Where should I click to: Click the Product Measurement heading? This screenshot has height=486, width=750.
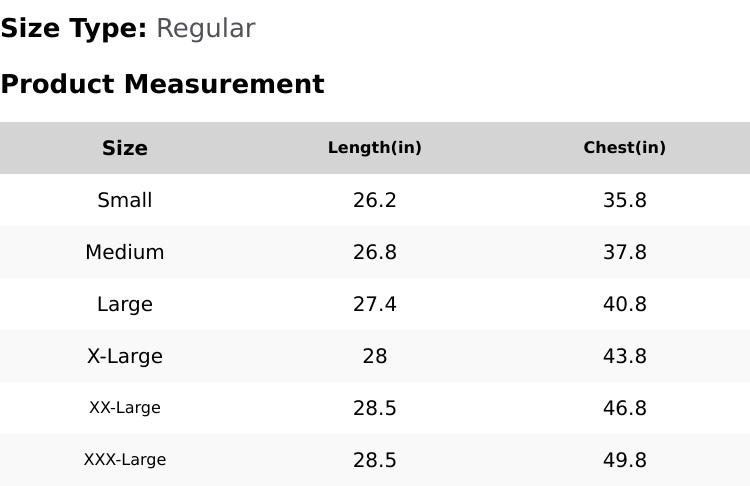(162, 84)
